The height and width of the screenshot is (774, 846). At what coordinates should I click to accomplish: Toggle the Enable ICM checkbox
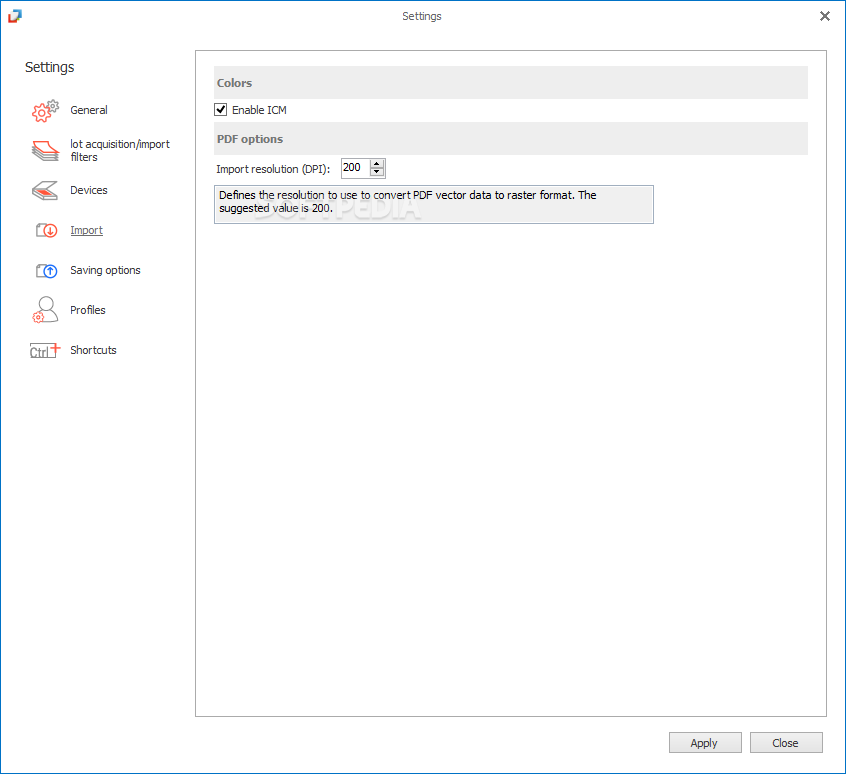[221, 110]
